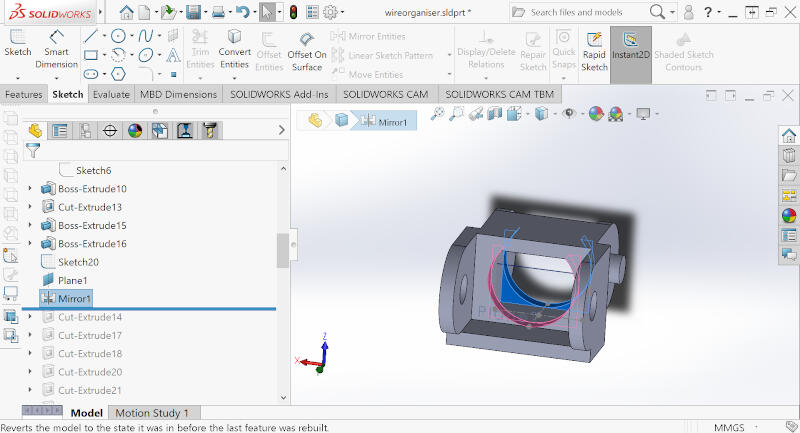Image resolution: width=800 pixels, height=433 pixels.
Task: Click the feature tree filter funnel
Action: (33, 150)
